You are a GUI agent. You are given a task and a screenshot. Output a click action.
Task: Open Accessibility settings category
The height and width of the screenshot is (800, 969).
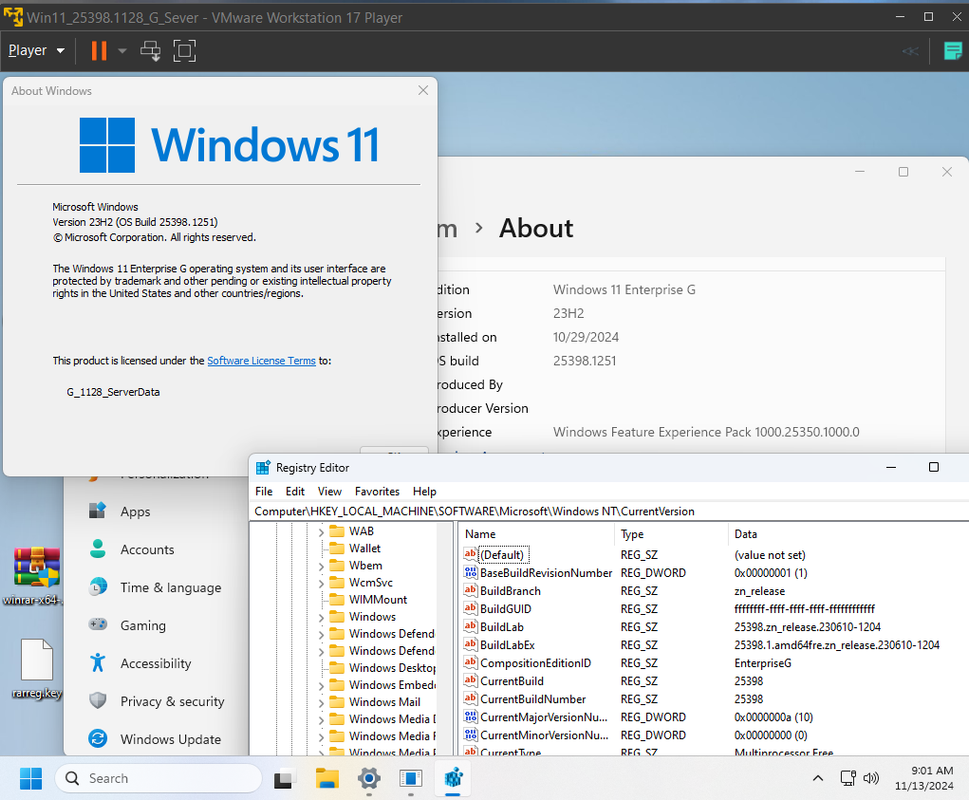click(x=156, y=663)
